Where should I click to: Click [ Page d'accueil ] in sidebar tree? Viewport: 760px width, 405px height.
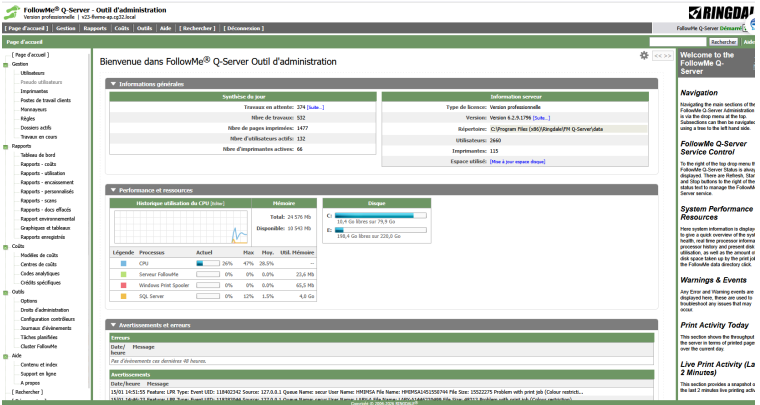coord(31,55)
